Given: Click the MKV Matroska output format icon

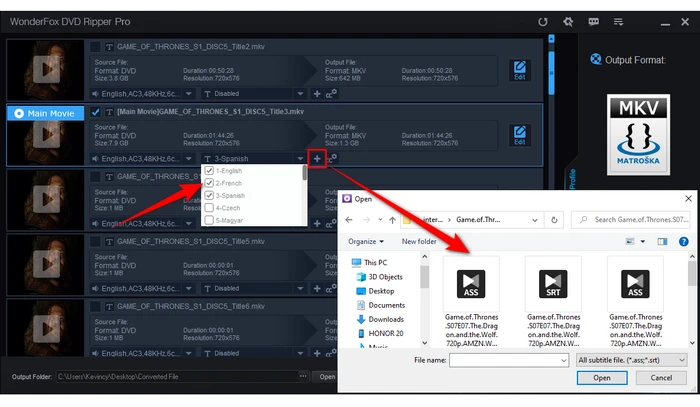Looking at the screenshot, I should coord(638,134).
